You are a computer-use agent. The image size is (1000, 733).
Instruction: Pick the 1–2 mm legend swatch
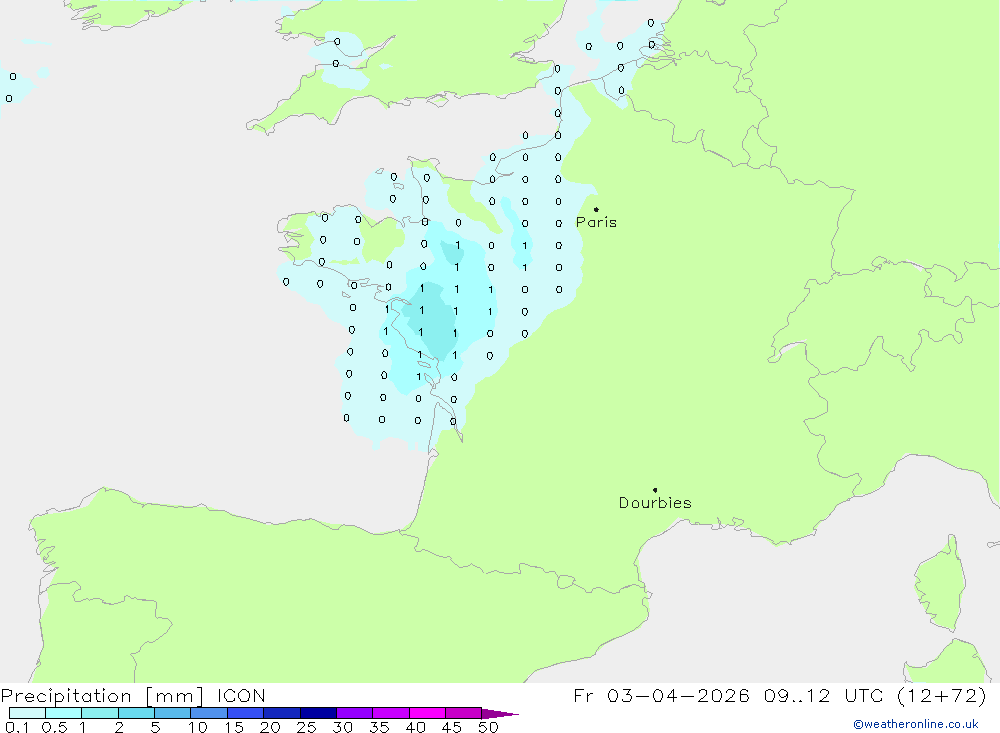click(99, 713)
